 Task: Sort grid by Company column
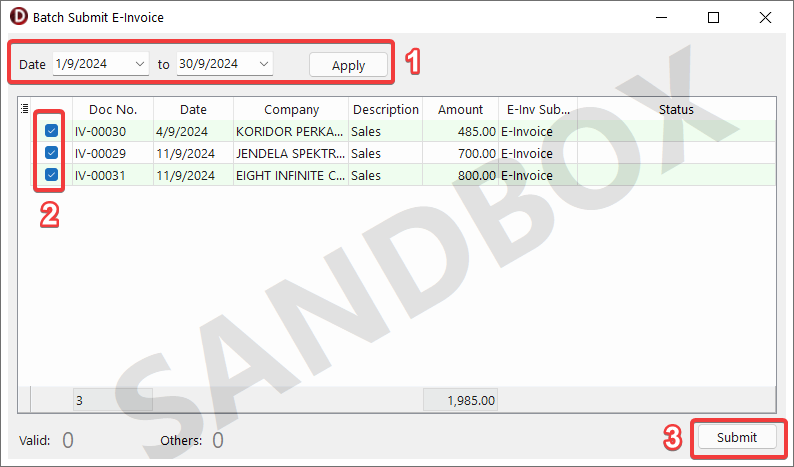291,109
